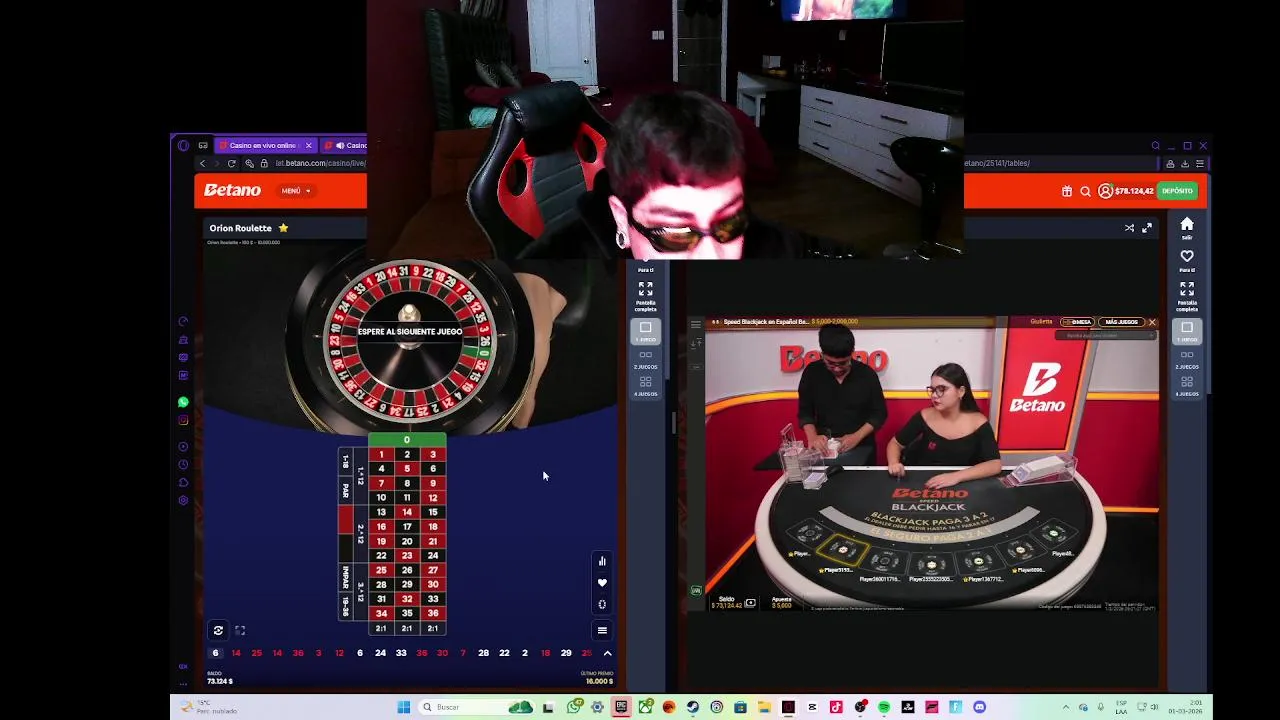Close the Speed Blackjack game panel
The image size is (1280, 720).
coord(1152,322)
